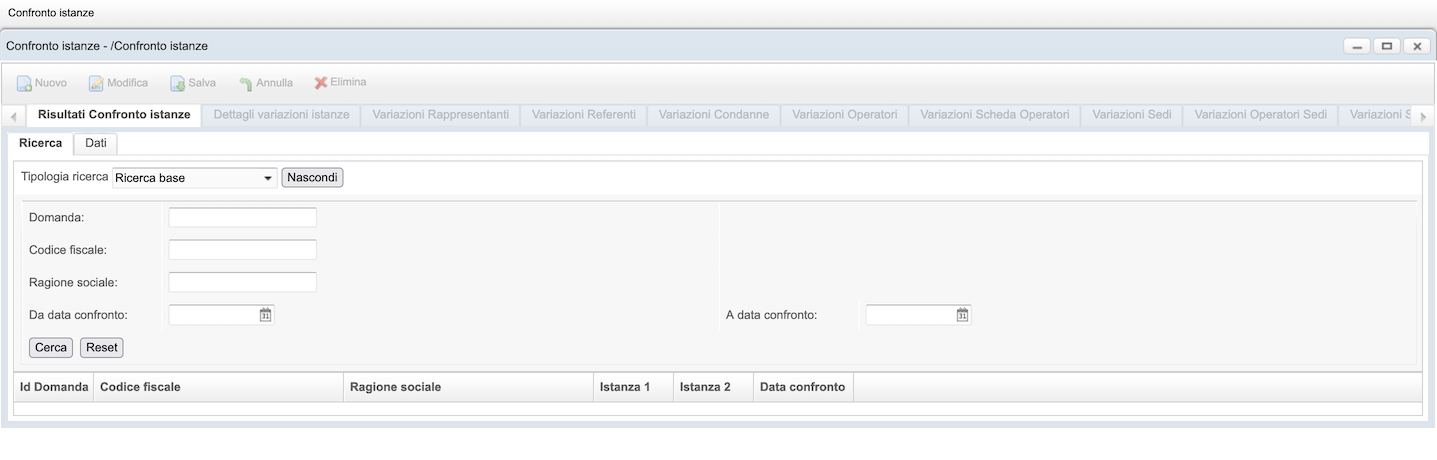Maximize the Confronto istanze window
Viewport: 1437px width, 460px height.
coord(1386,46)
